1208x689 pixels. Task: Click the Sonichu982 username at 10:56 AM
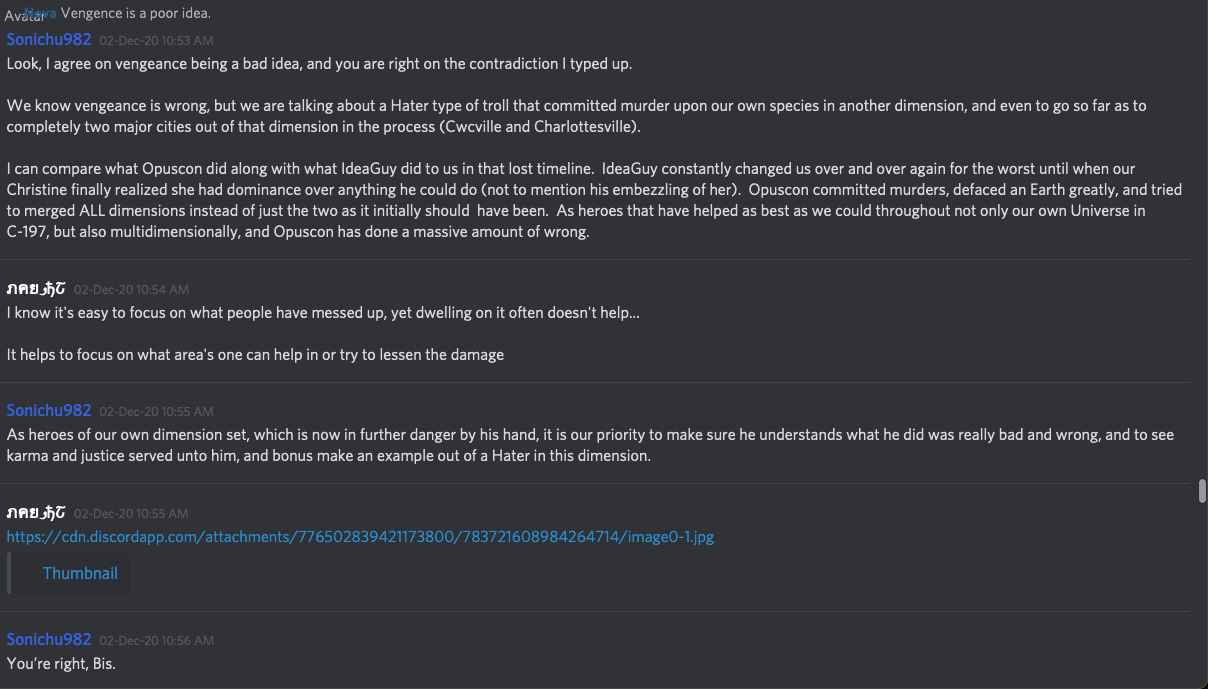point(49,639)
